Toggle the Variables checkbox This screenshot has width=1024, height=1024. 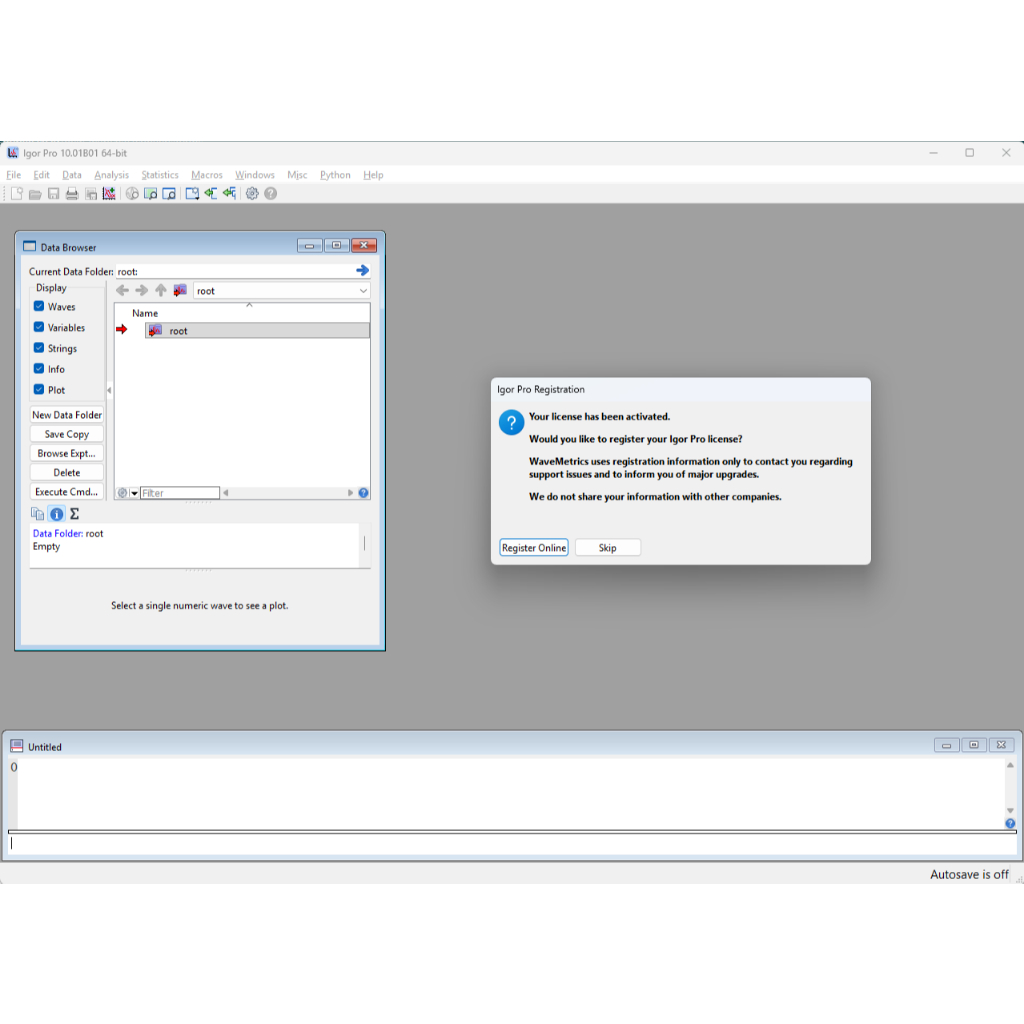tap(39, 327)
